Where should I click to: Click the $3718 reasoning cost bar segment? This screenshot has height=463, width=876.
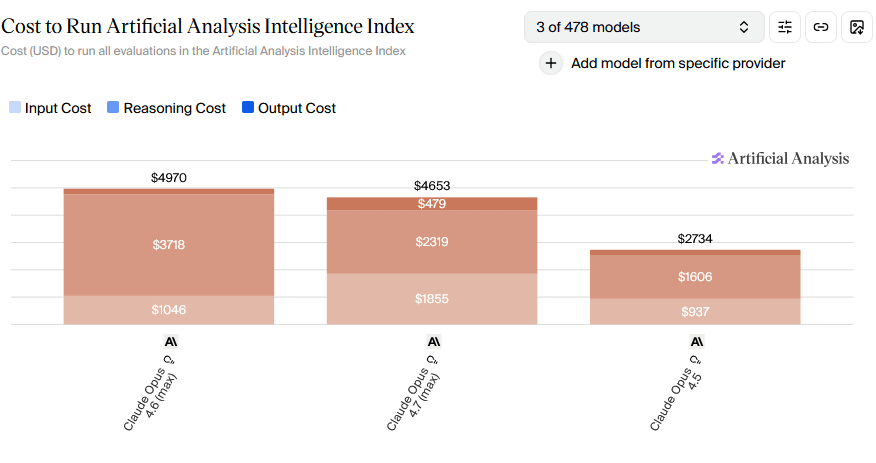point(169,245)
